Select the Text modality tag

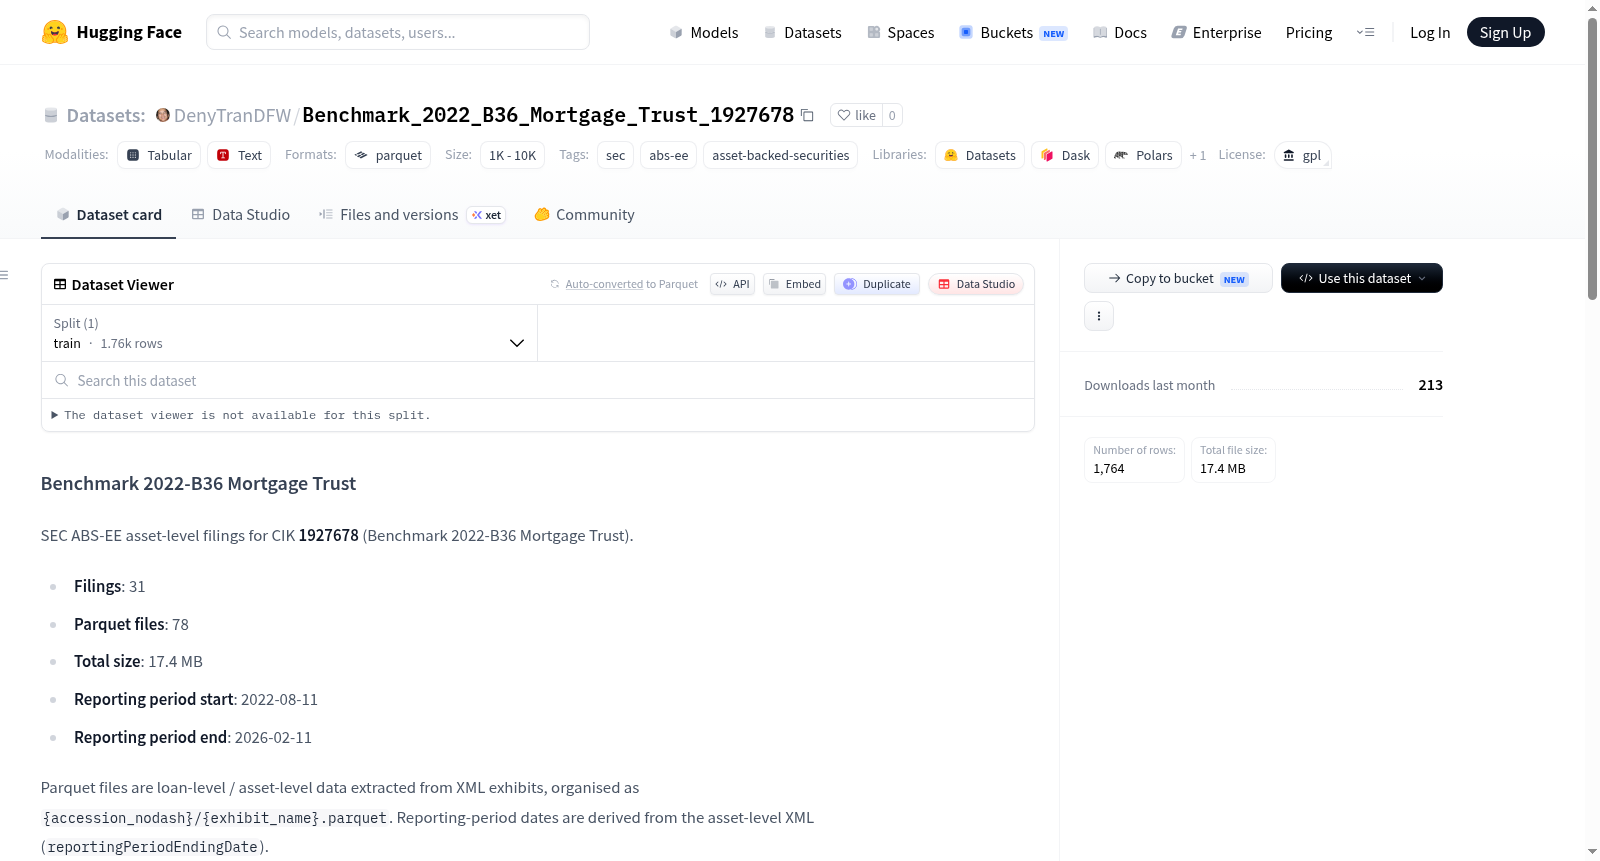[x=239, y=155]
